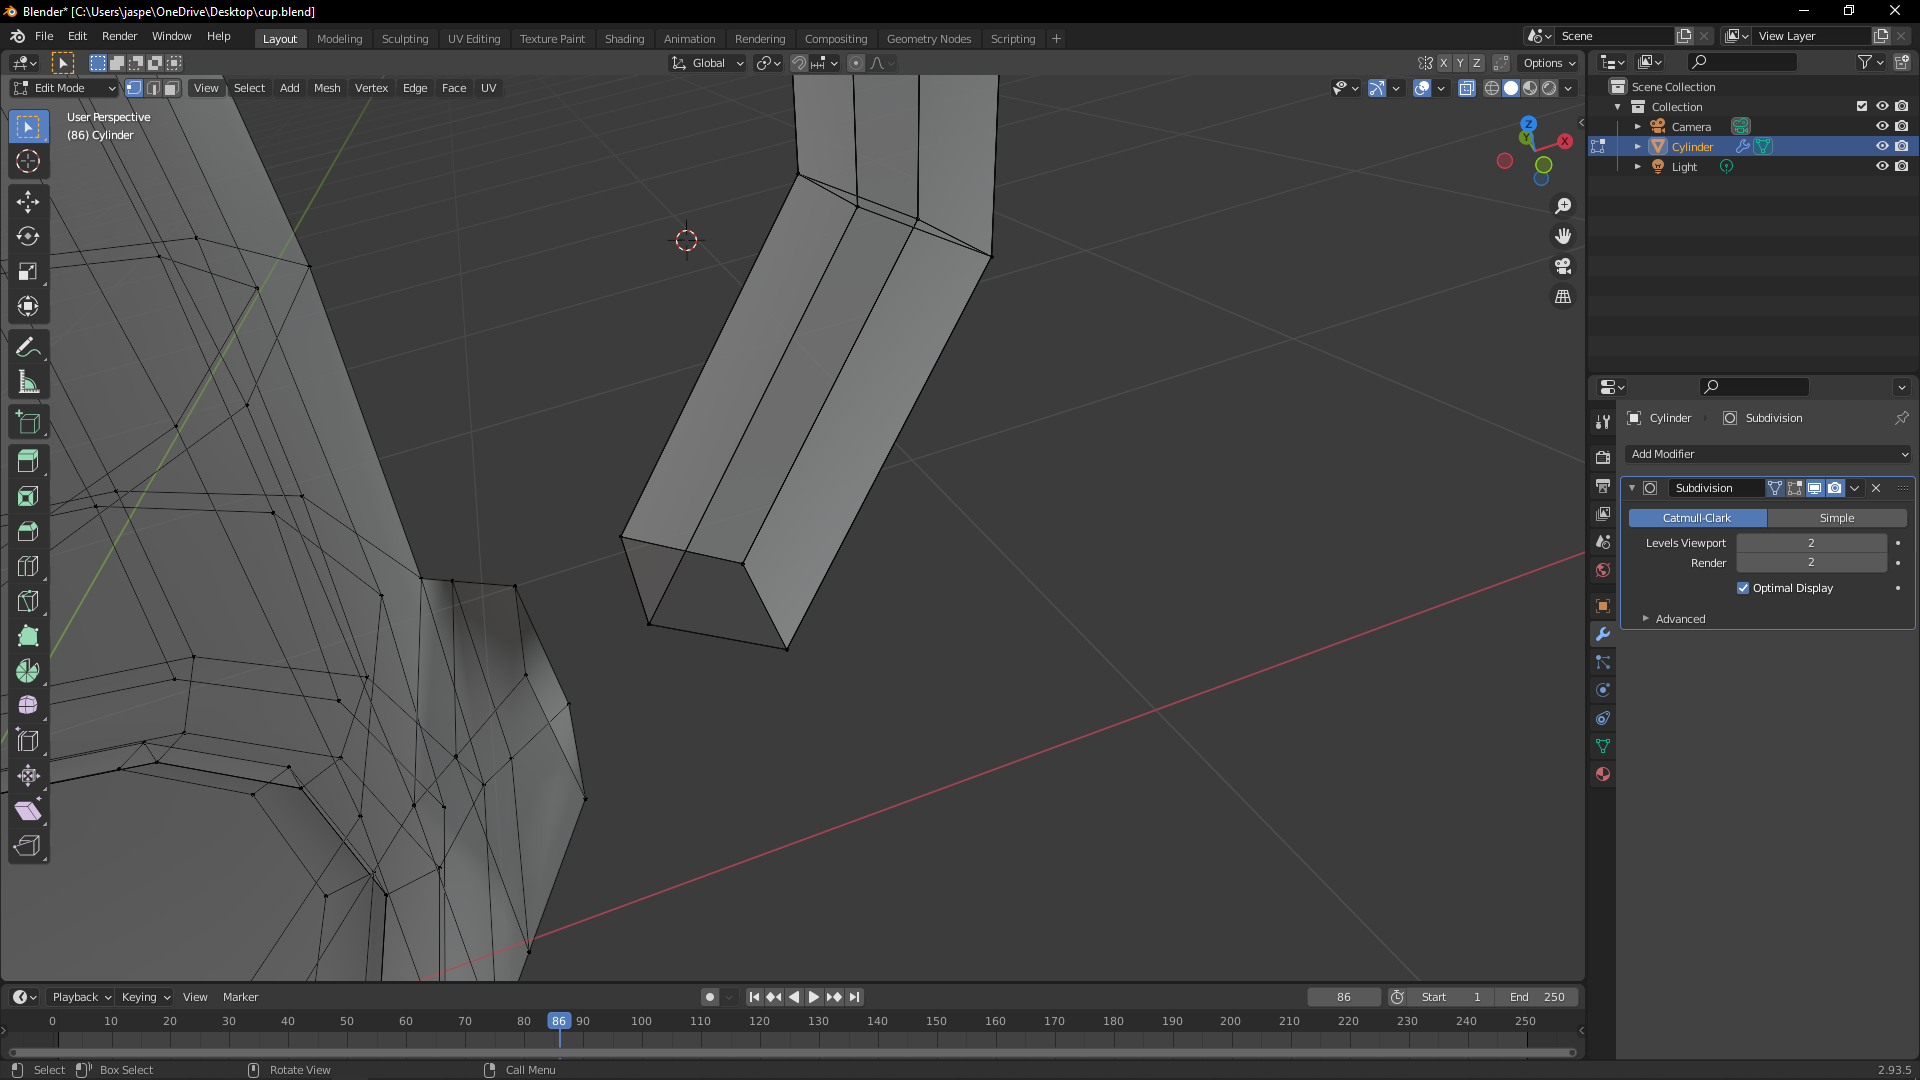Select the Simple subdivision type
The width and height of the screenshot is (1920, 1080).
tap(1836, 518)
